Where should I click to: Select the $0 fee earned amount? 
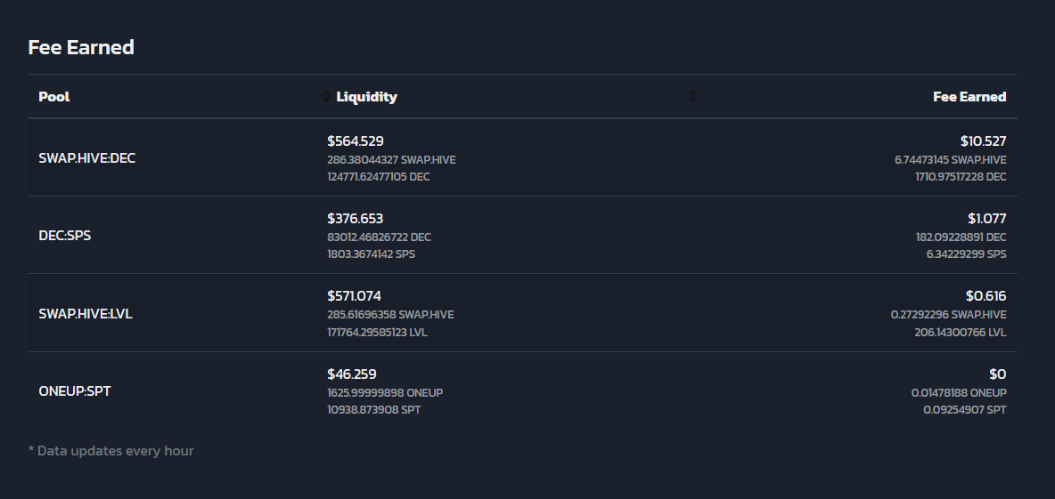[998, 374]
